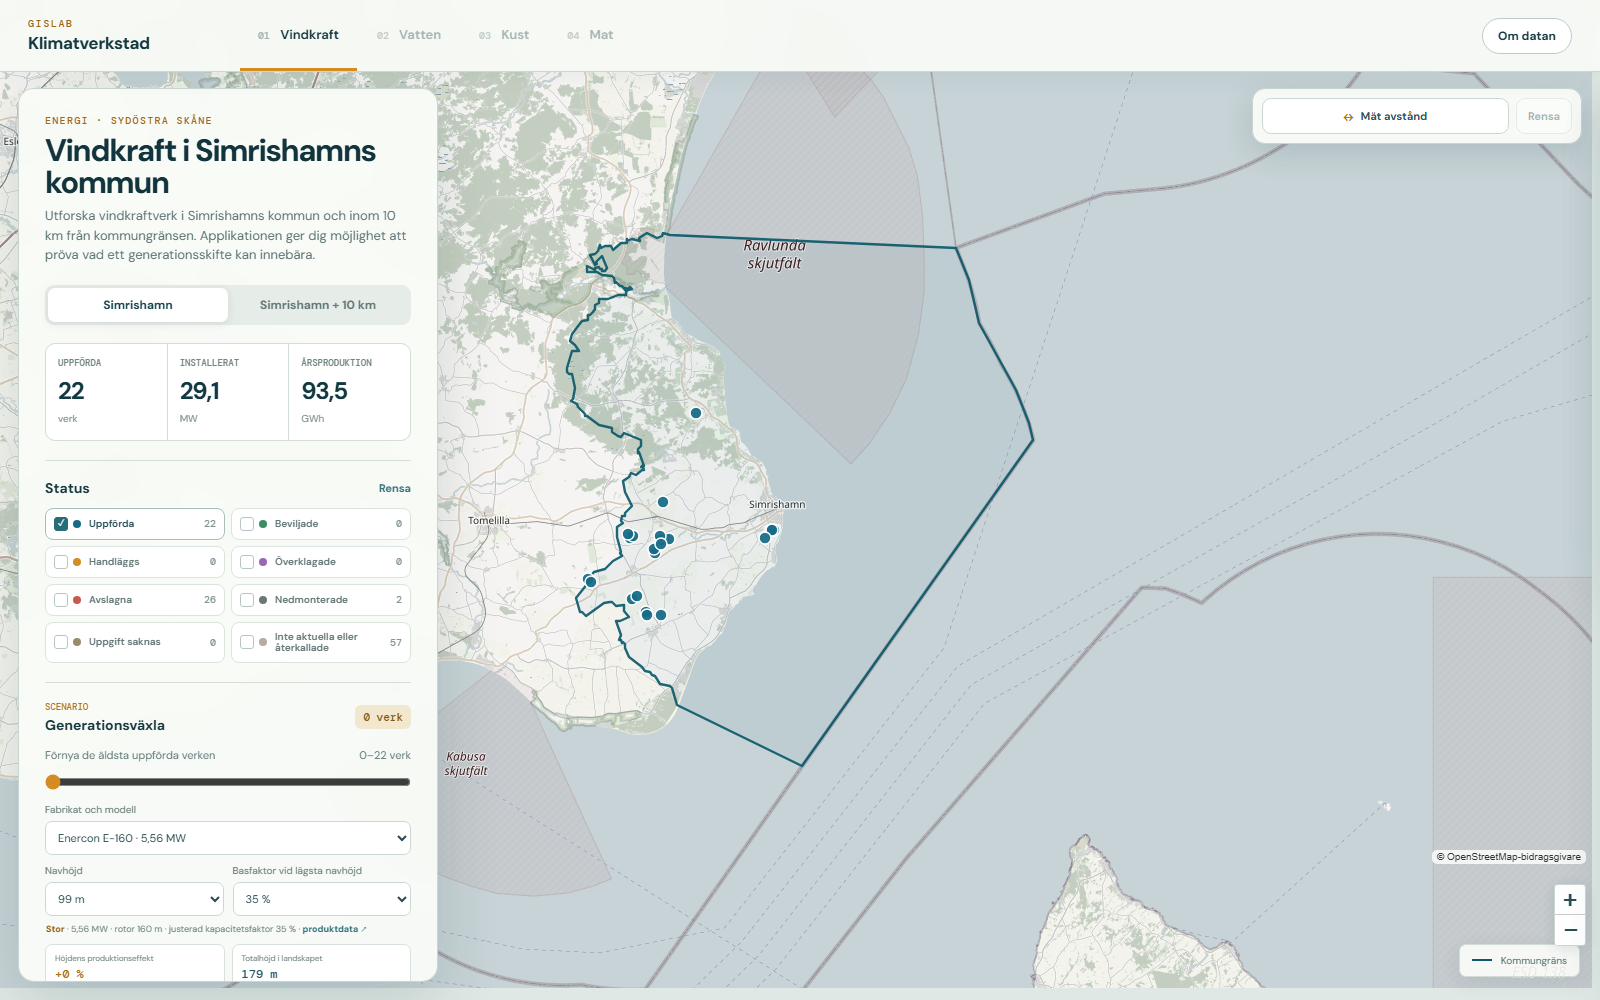Open the Basfaktor 35 % dropdown
This screenshot has width=1600, height=1000.
pos(322,899)
